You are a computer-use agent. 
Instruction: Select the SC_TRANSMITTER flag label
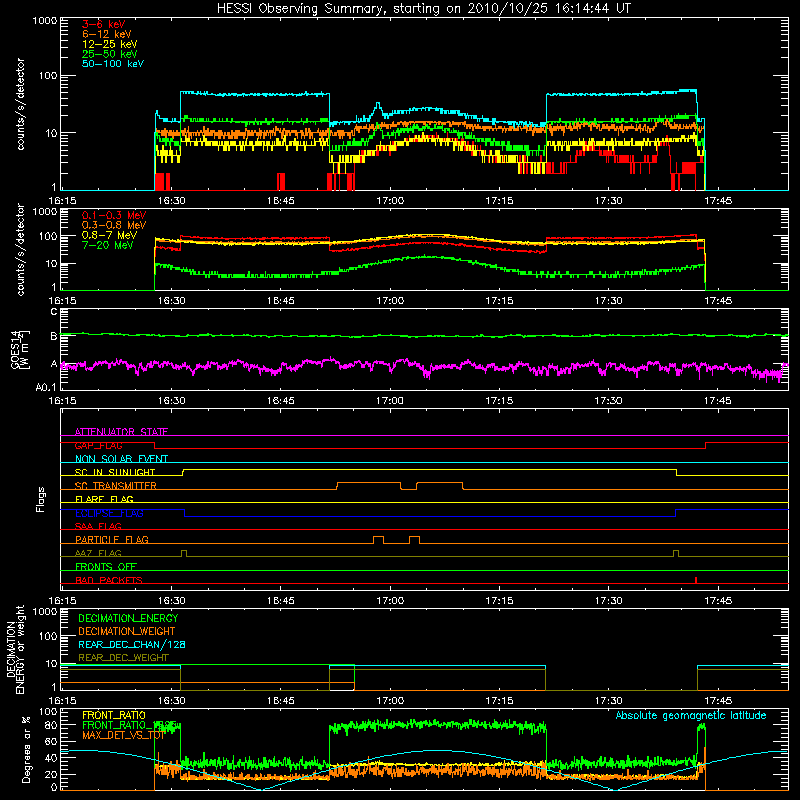pos(115,486)
